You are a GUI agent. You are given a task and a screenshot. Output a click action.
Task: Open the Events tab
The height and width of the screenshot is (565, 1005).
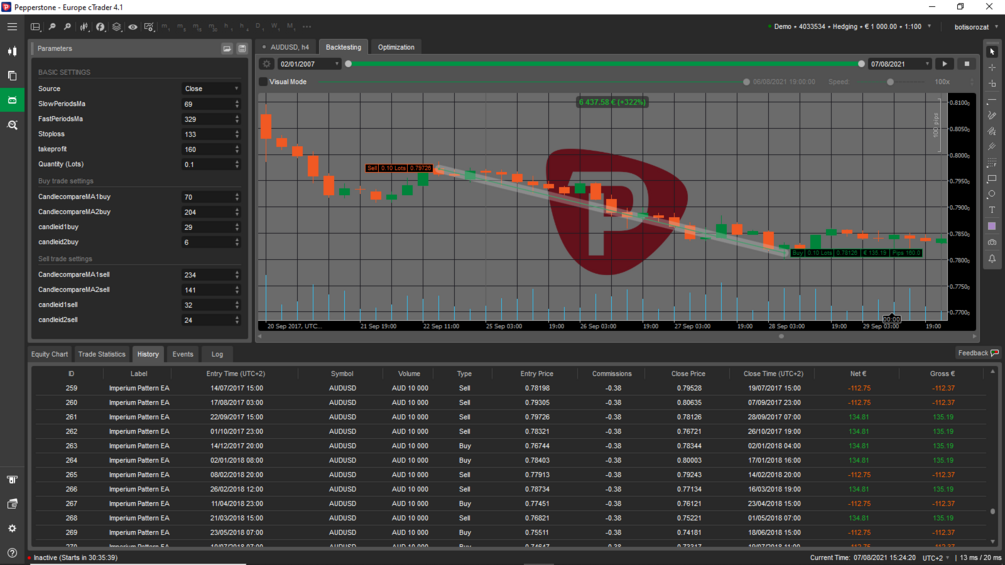click(183, 354)
